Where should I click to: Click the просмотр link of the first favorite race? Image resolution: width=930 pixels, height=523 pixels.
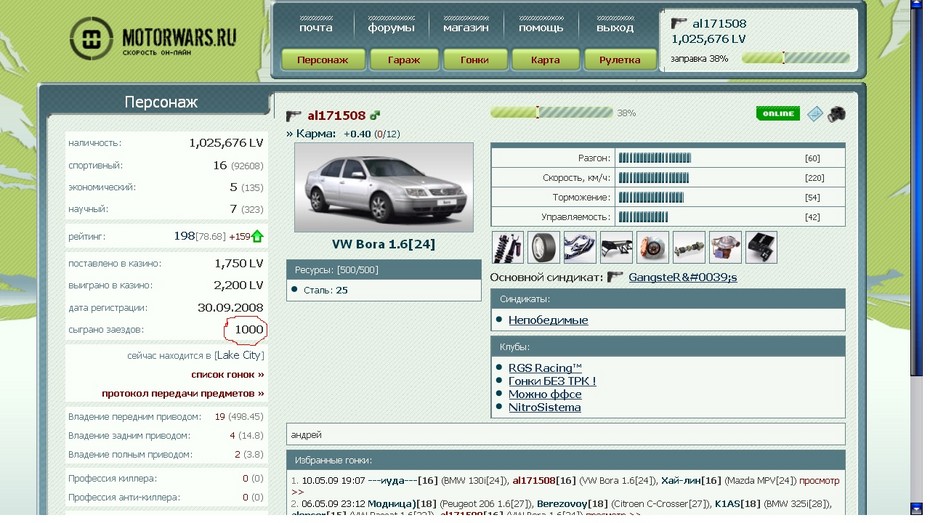point(819,481)
